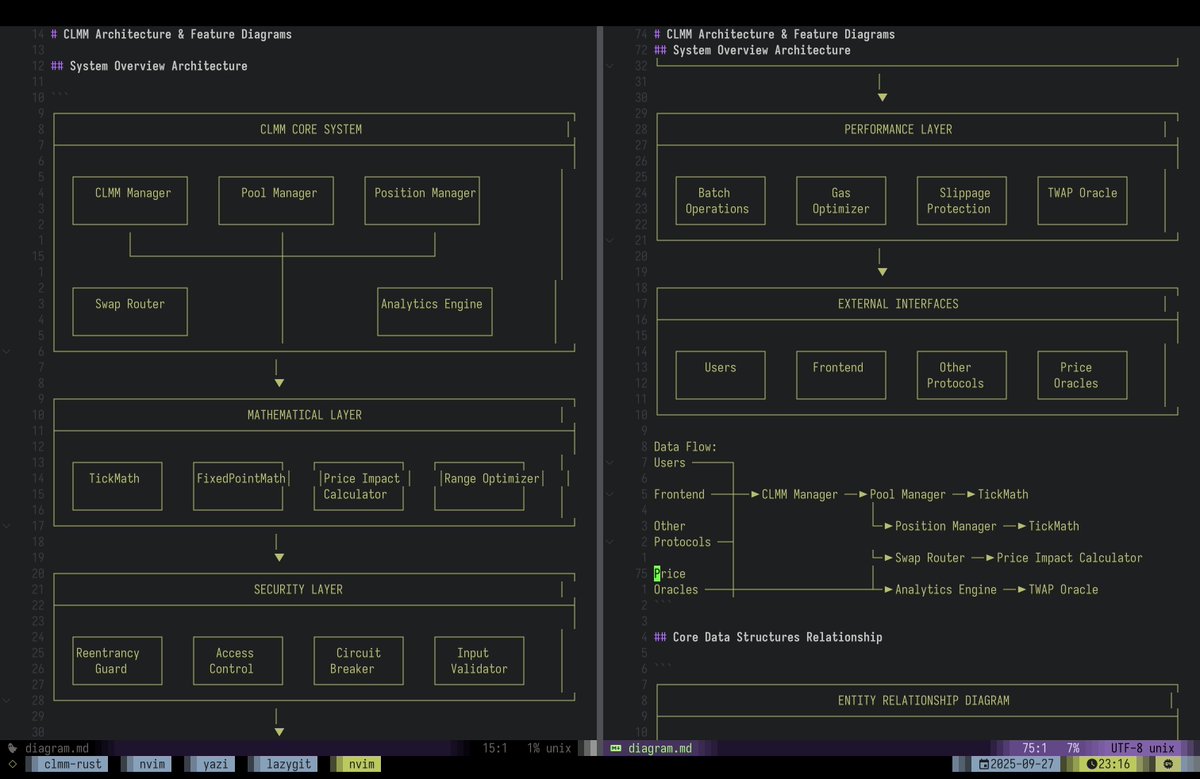Click the 'Analytics Engine' box in core system
The height and width of the screenshot is (779, 1200).
point(435,311)
